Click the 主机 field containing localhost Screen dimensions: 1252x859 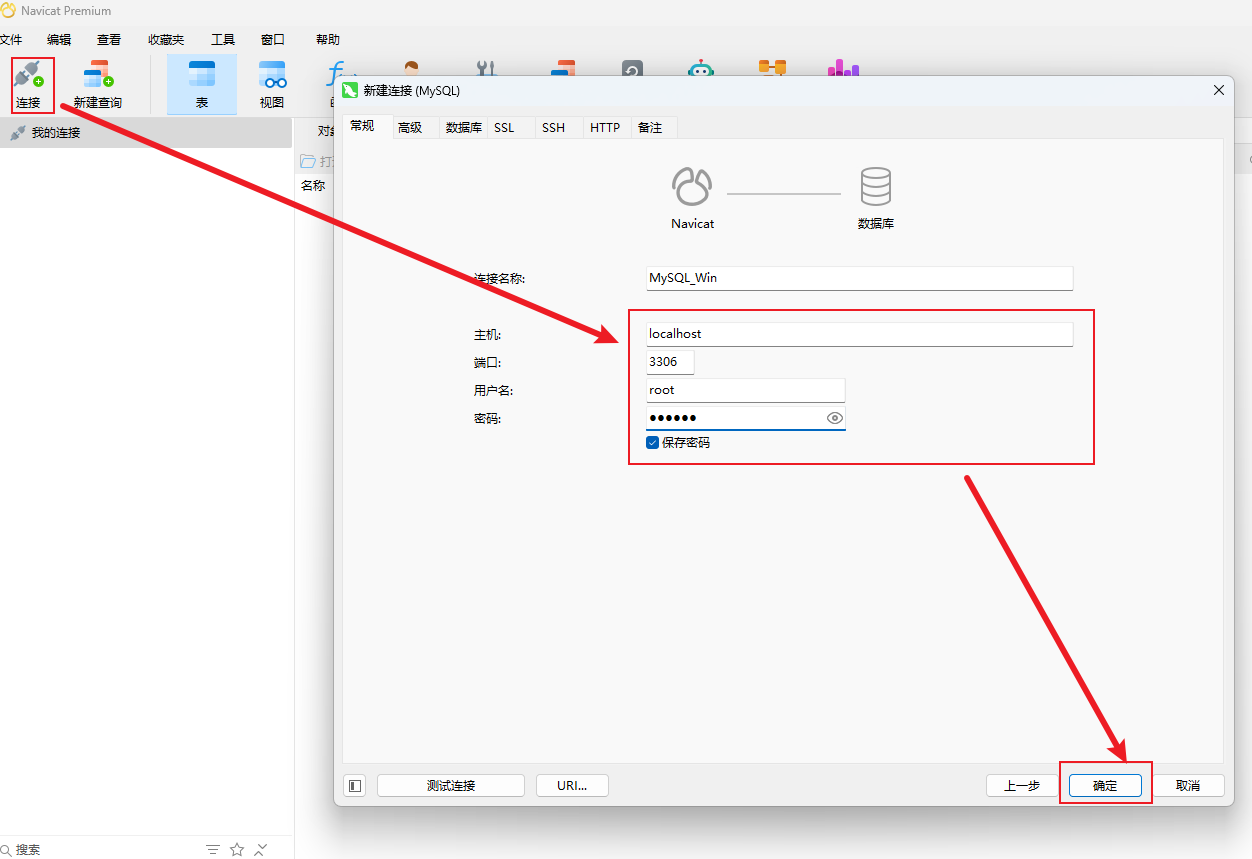(859, 334)
